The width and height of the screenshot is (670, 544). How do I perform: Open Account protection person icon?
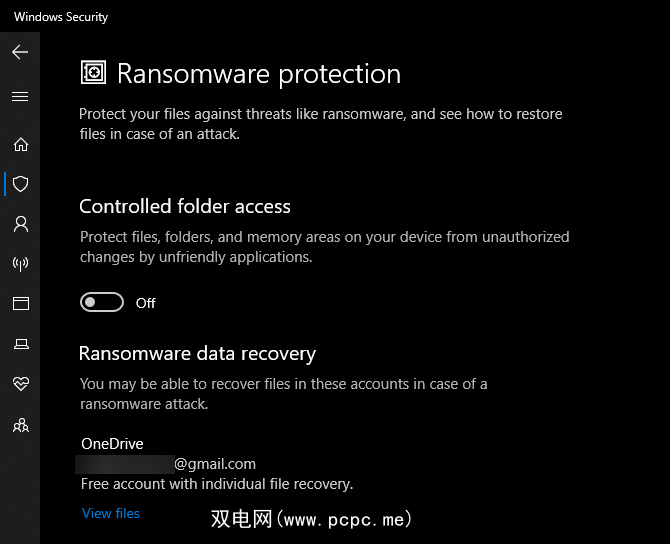pos(20,224)
